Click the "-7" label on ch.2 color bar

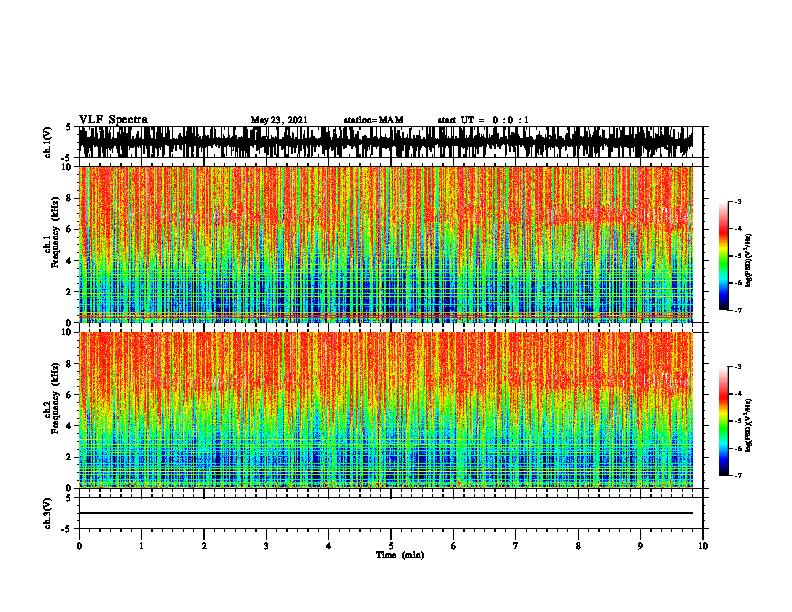pos(737,475)
